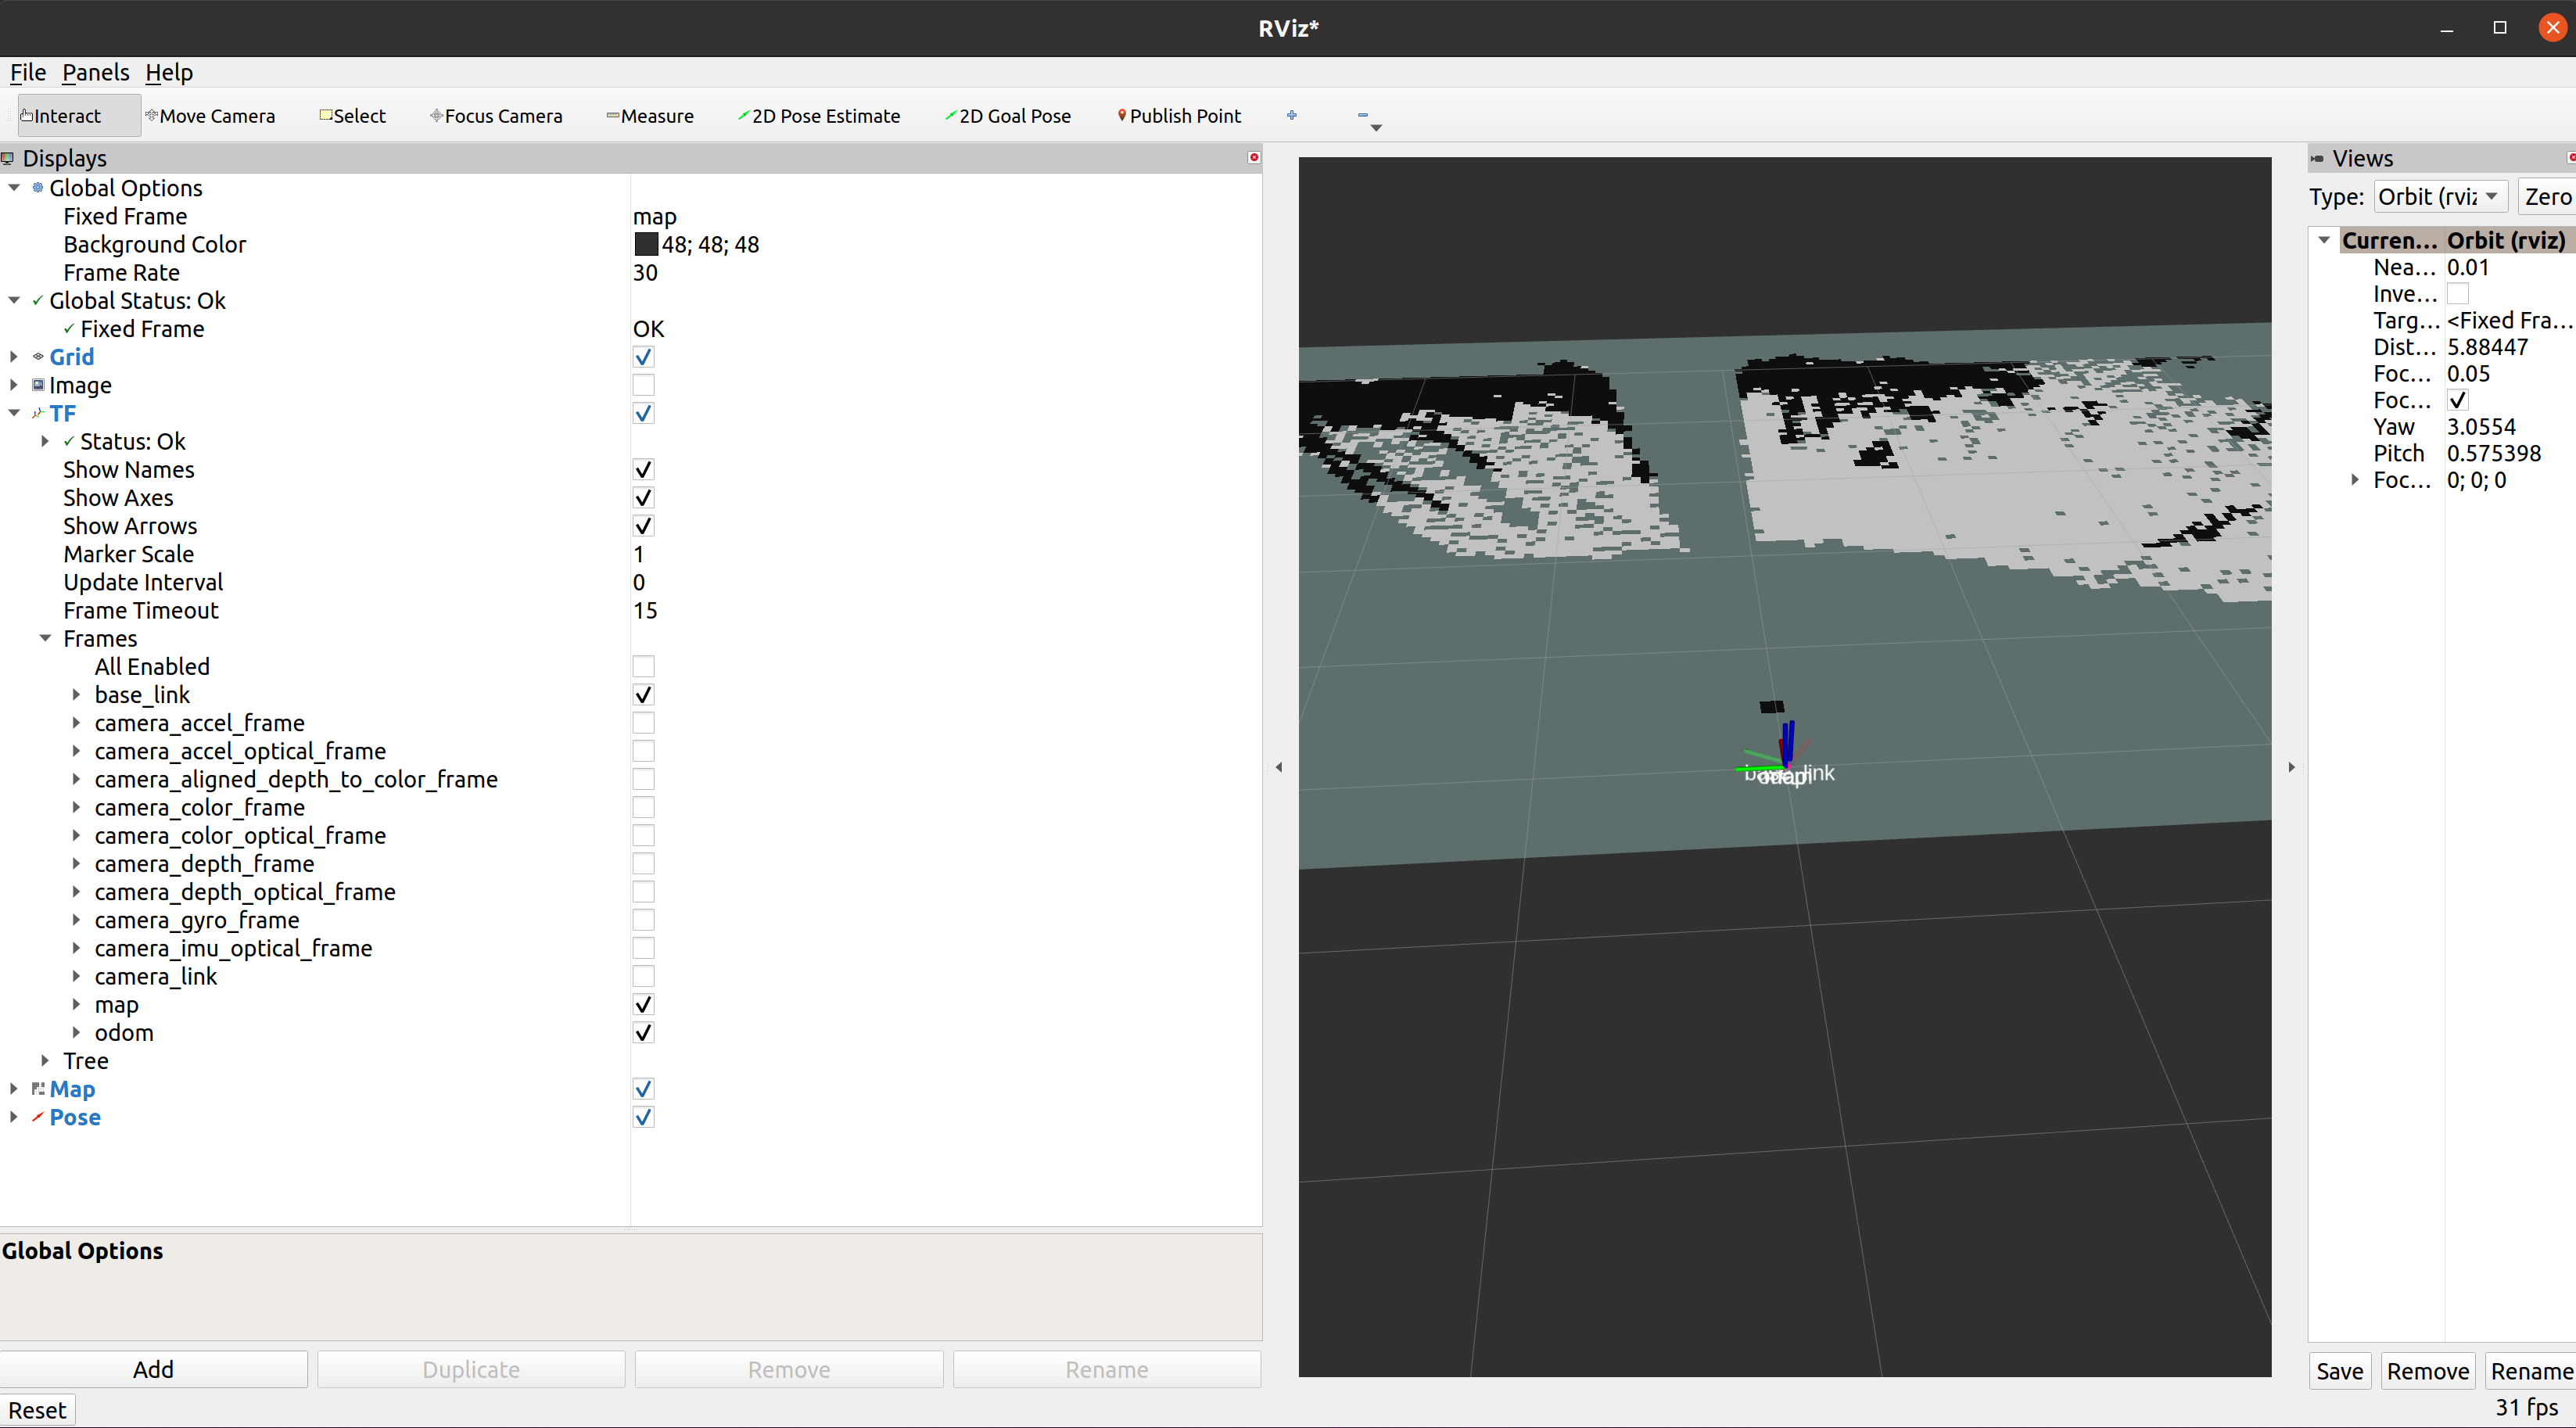Click the Global Status green checkmark icon
Image resolution: width=2576 pixels, height=1428 pixels.
pyautogui.click(x=38, y=300)
